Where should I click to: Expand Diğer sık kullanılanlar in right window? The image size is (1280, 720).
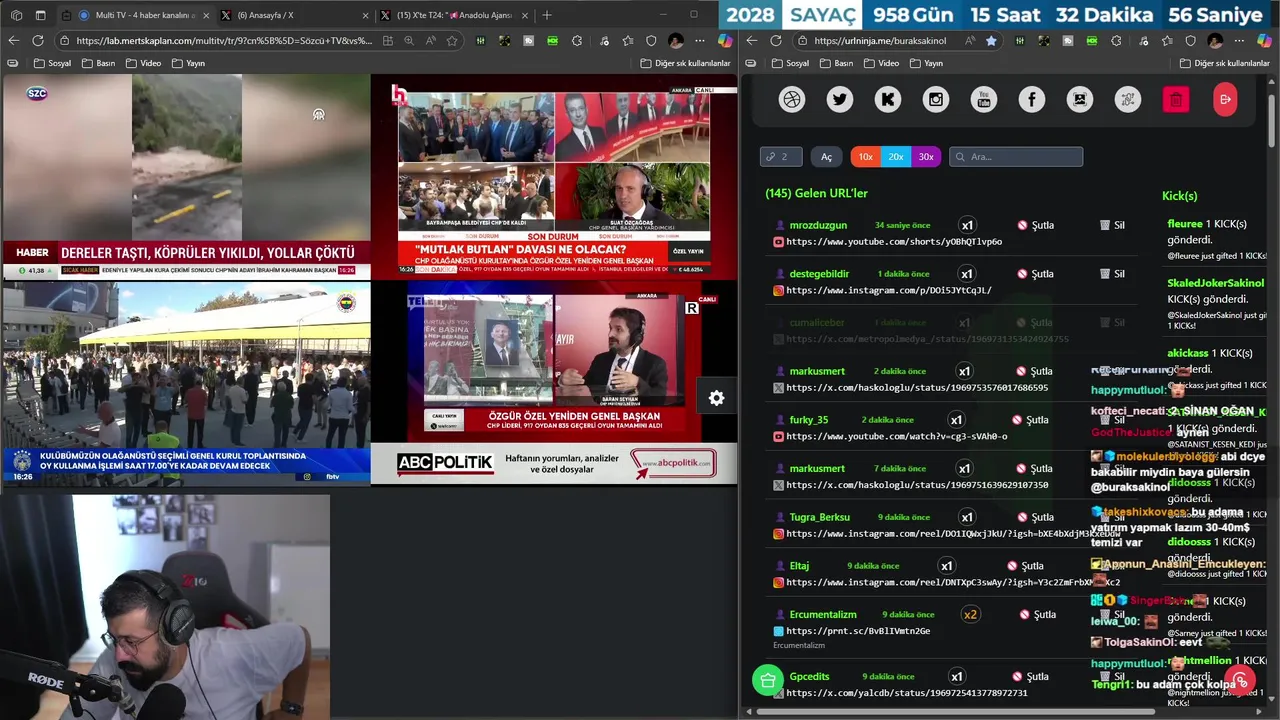click(1225, 63)
